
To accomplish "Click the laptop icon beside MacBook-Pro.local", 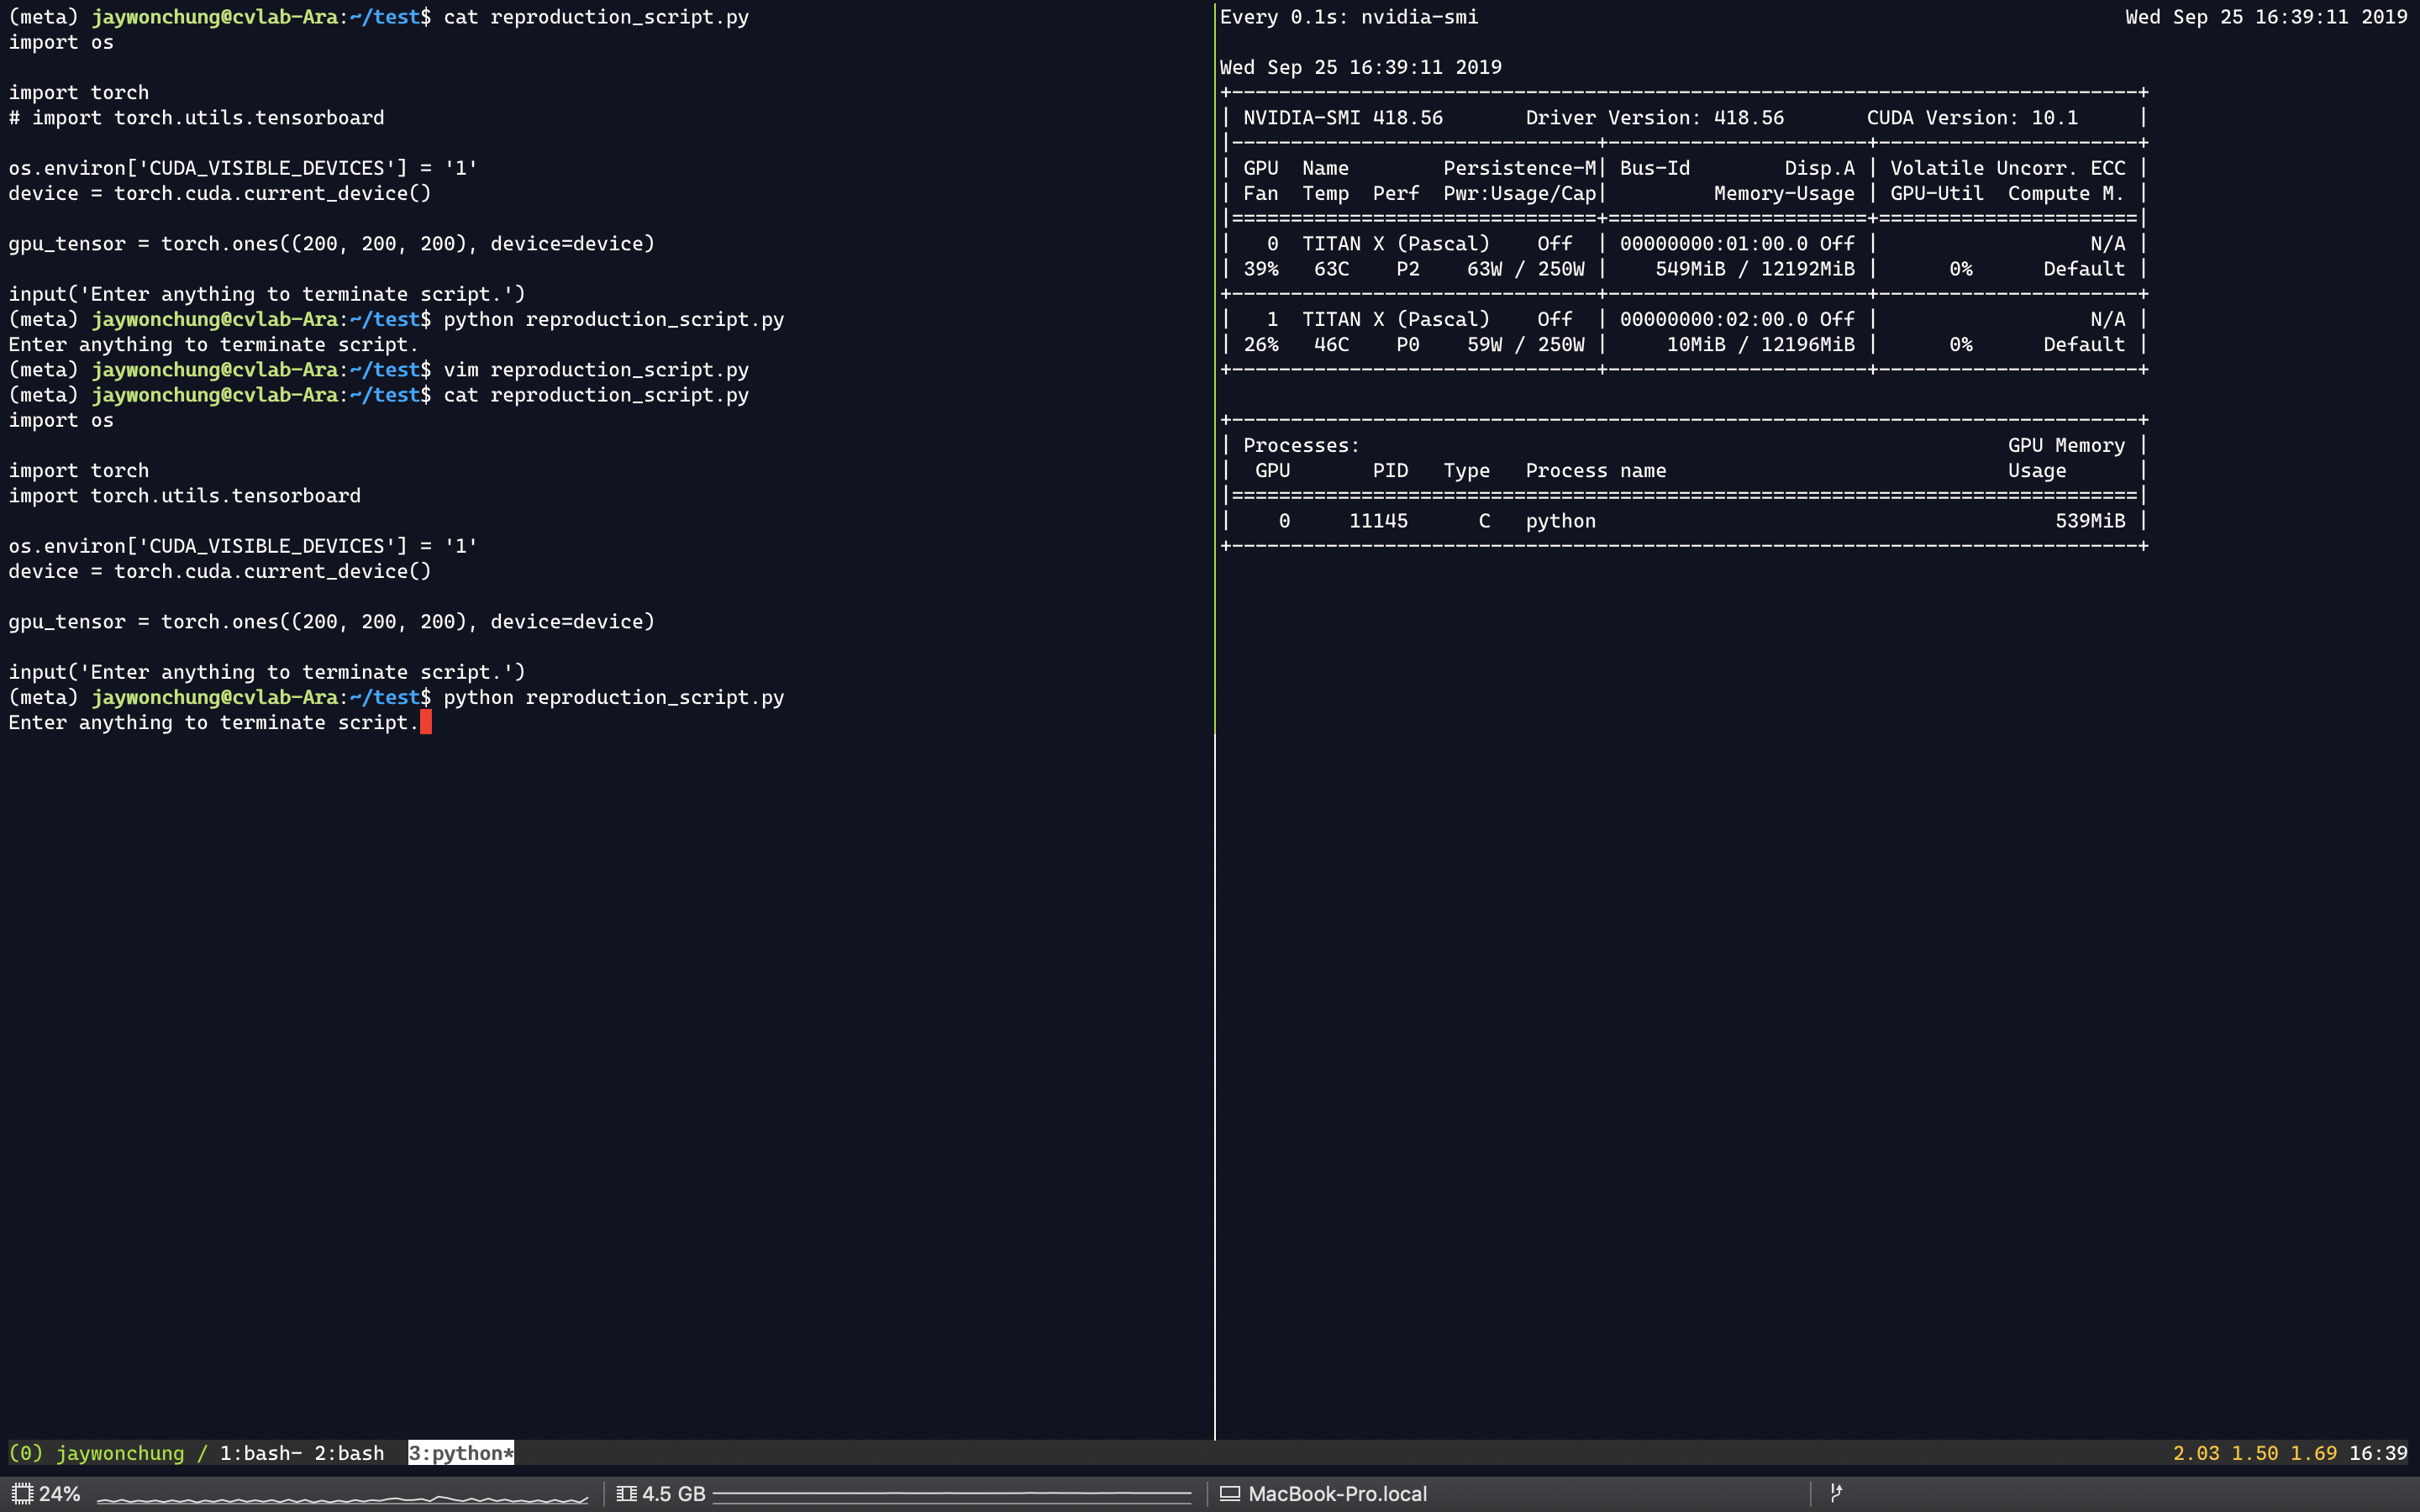I will (1233, 1494).
